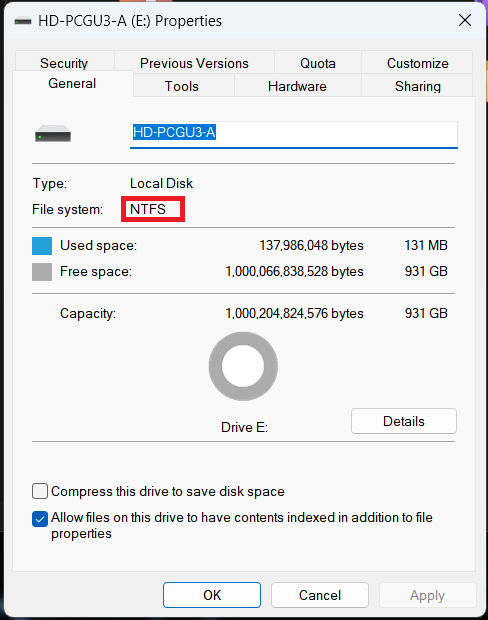Viewport: 488px width, 620px height.
Task: Confirm with the OK button
Action: tap(212, 595)
